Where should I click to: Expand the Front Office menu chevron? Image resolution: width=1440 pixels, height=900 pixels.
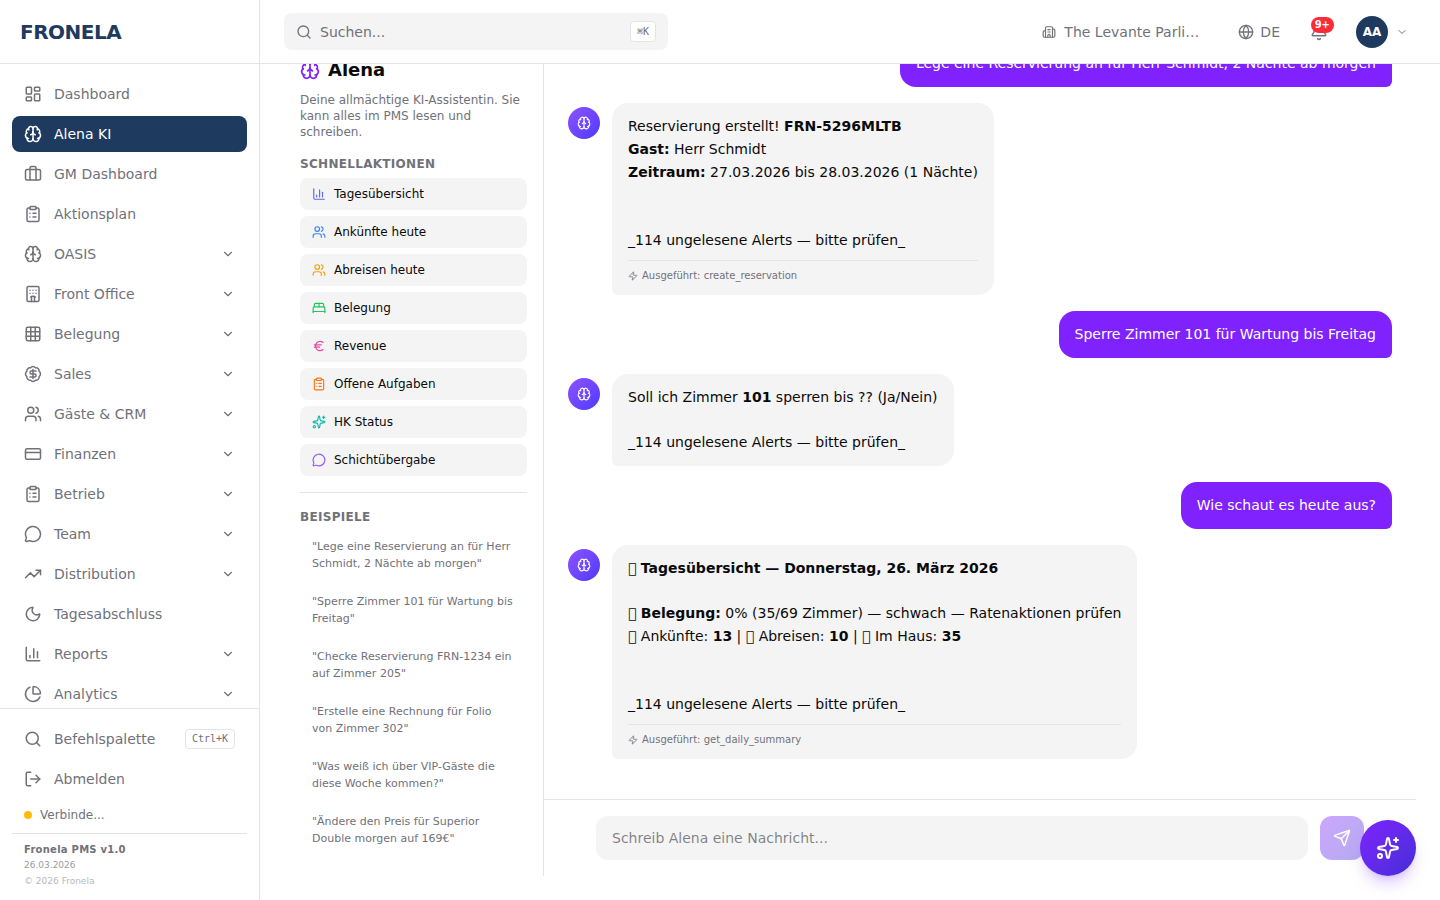[228, 294]
